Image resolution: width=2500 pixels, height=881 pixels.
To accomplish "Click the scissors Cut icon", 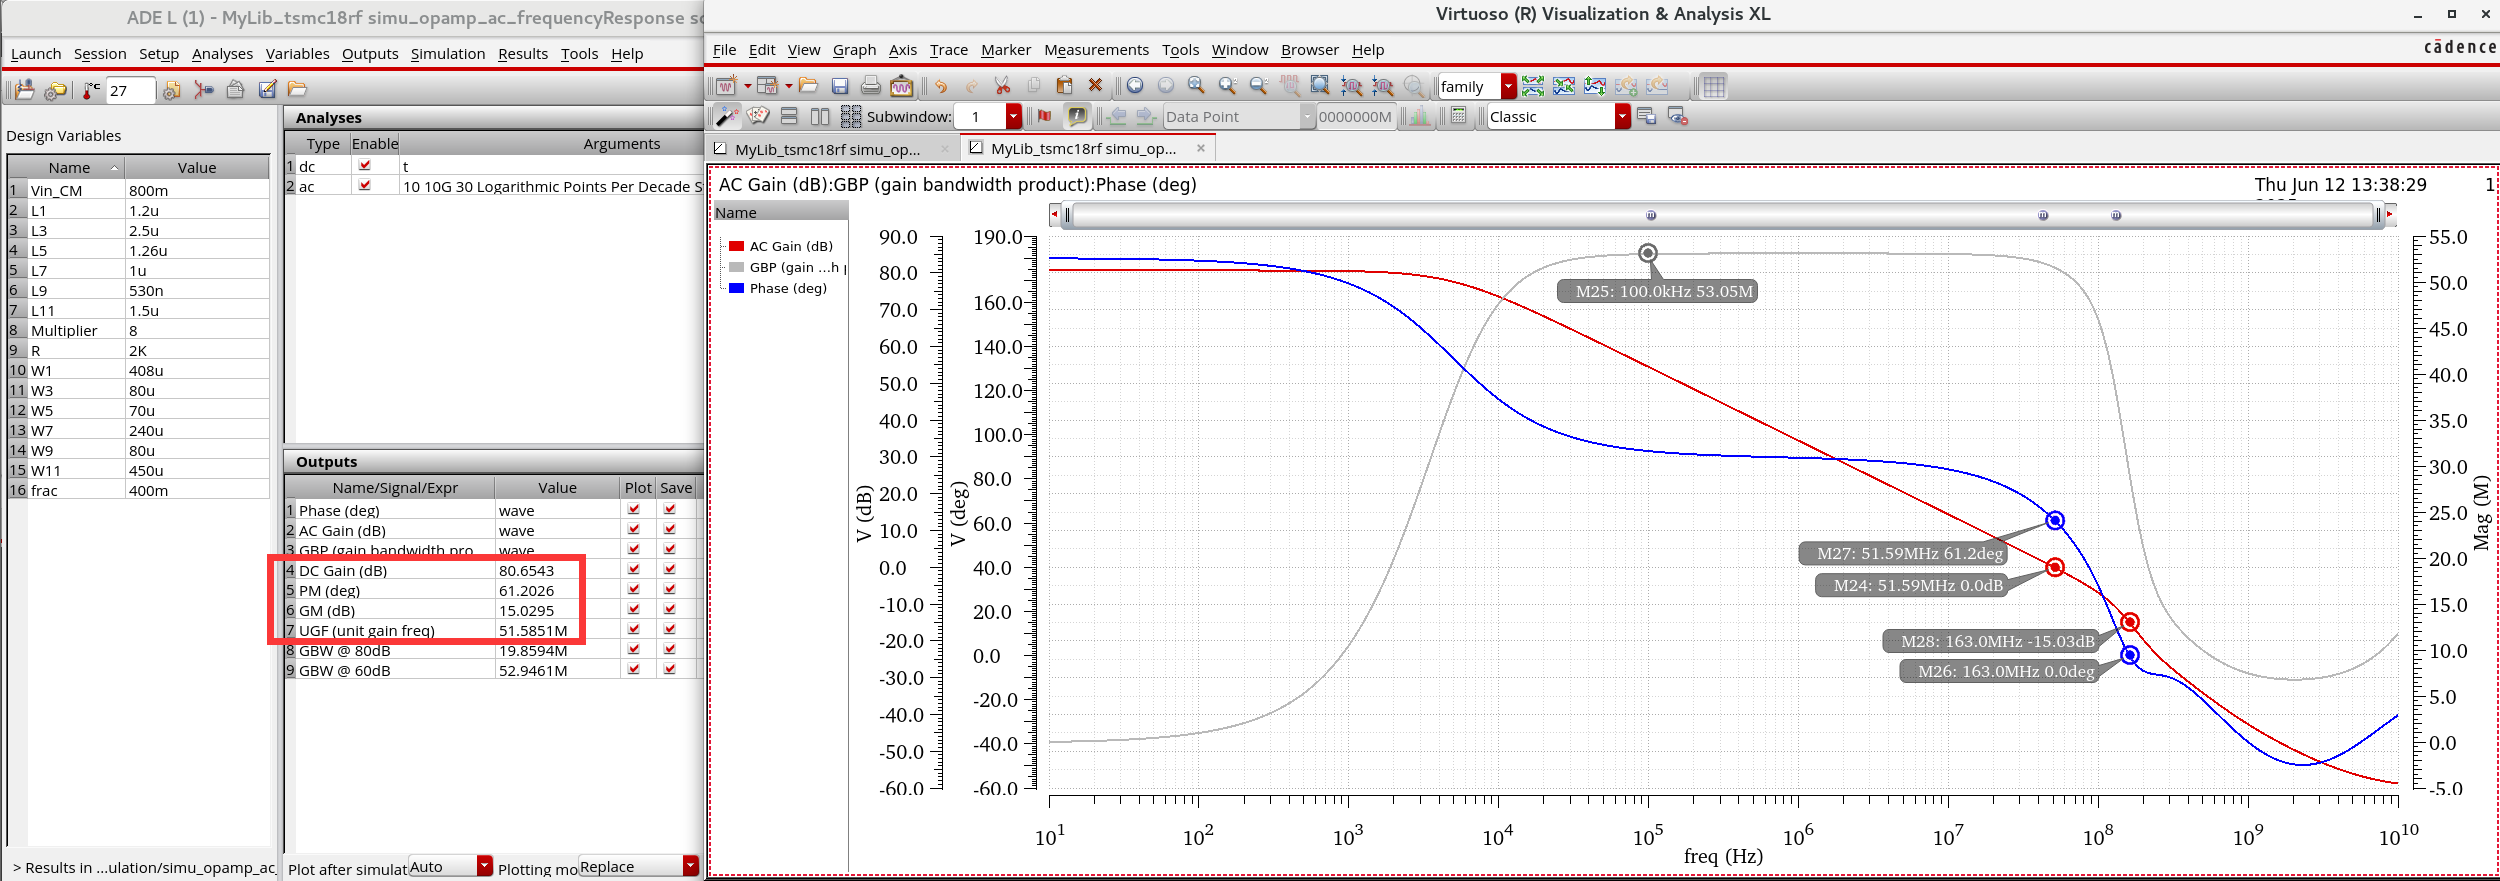I will click(x=1002, y=87).
